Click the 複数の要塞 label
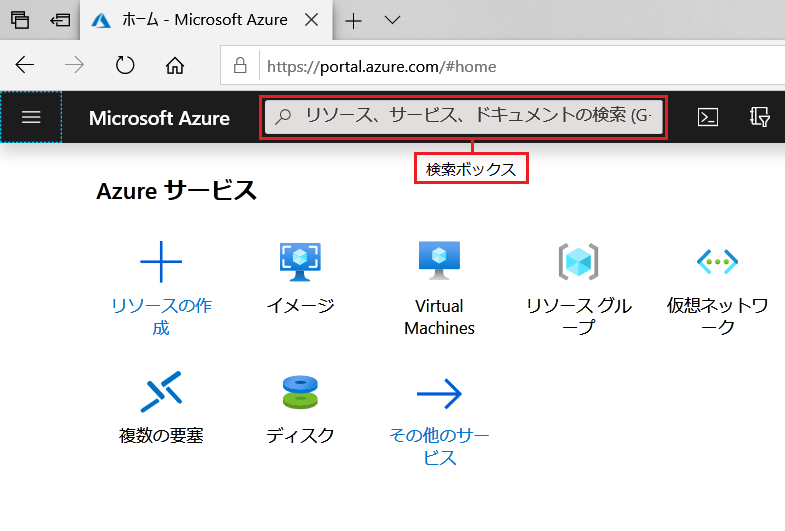 tap(161, 435)
